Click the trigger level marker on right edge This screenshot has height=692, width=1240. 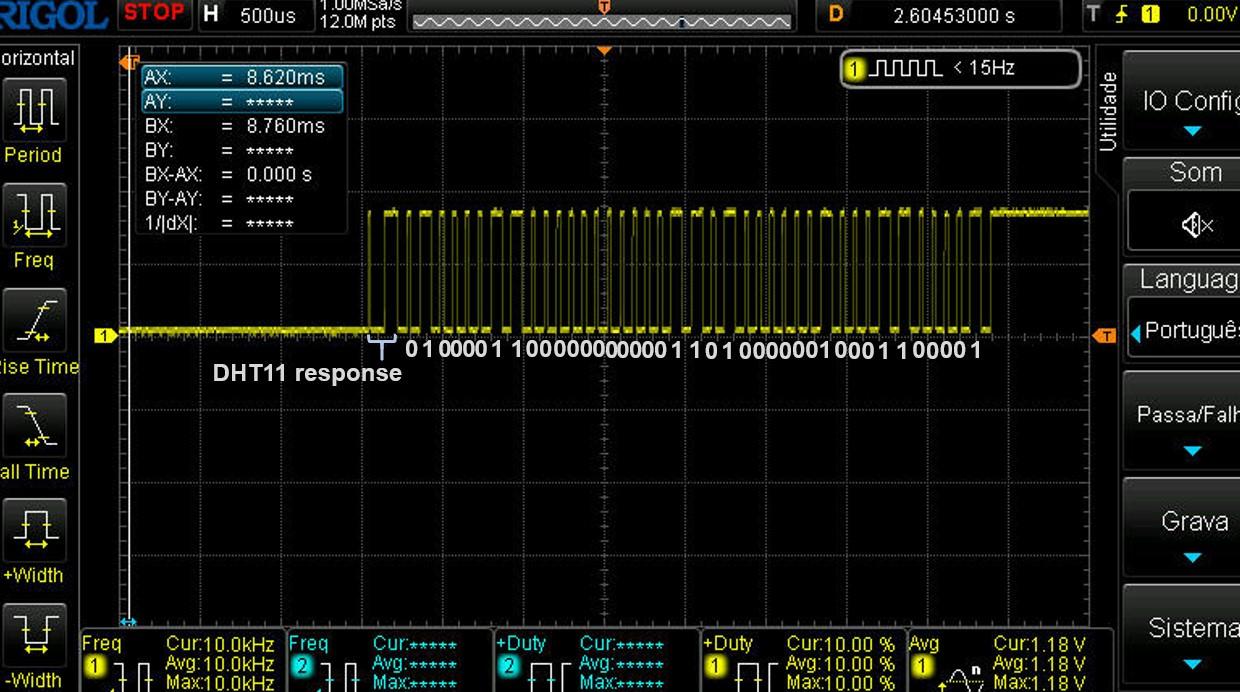tap(1104, 335)
